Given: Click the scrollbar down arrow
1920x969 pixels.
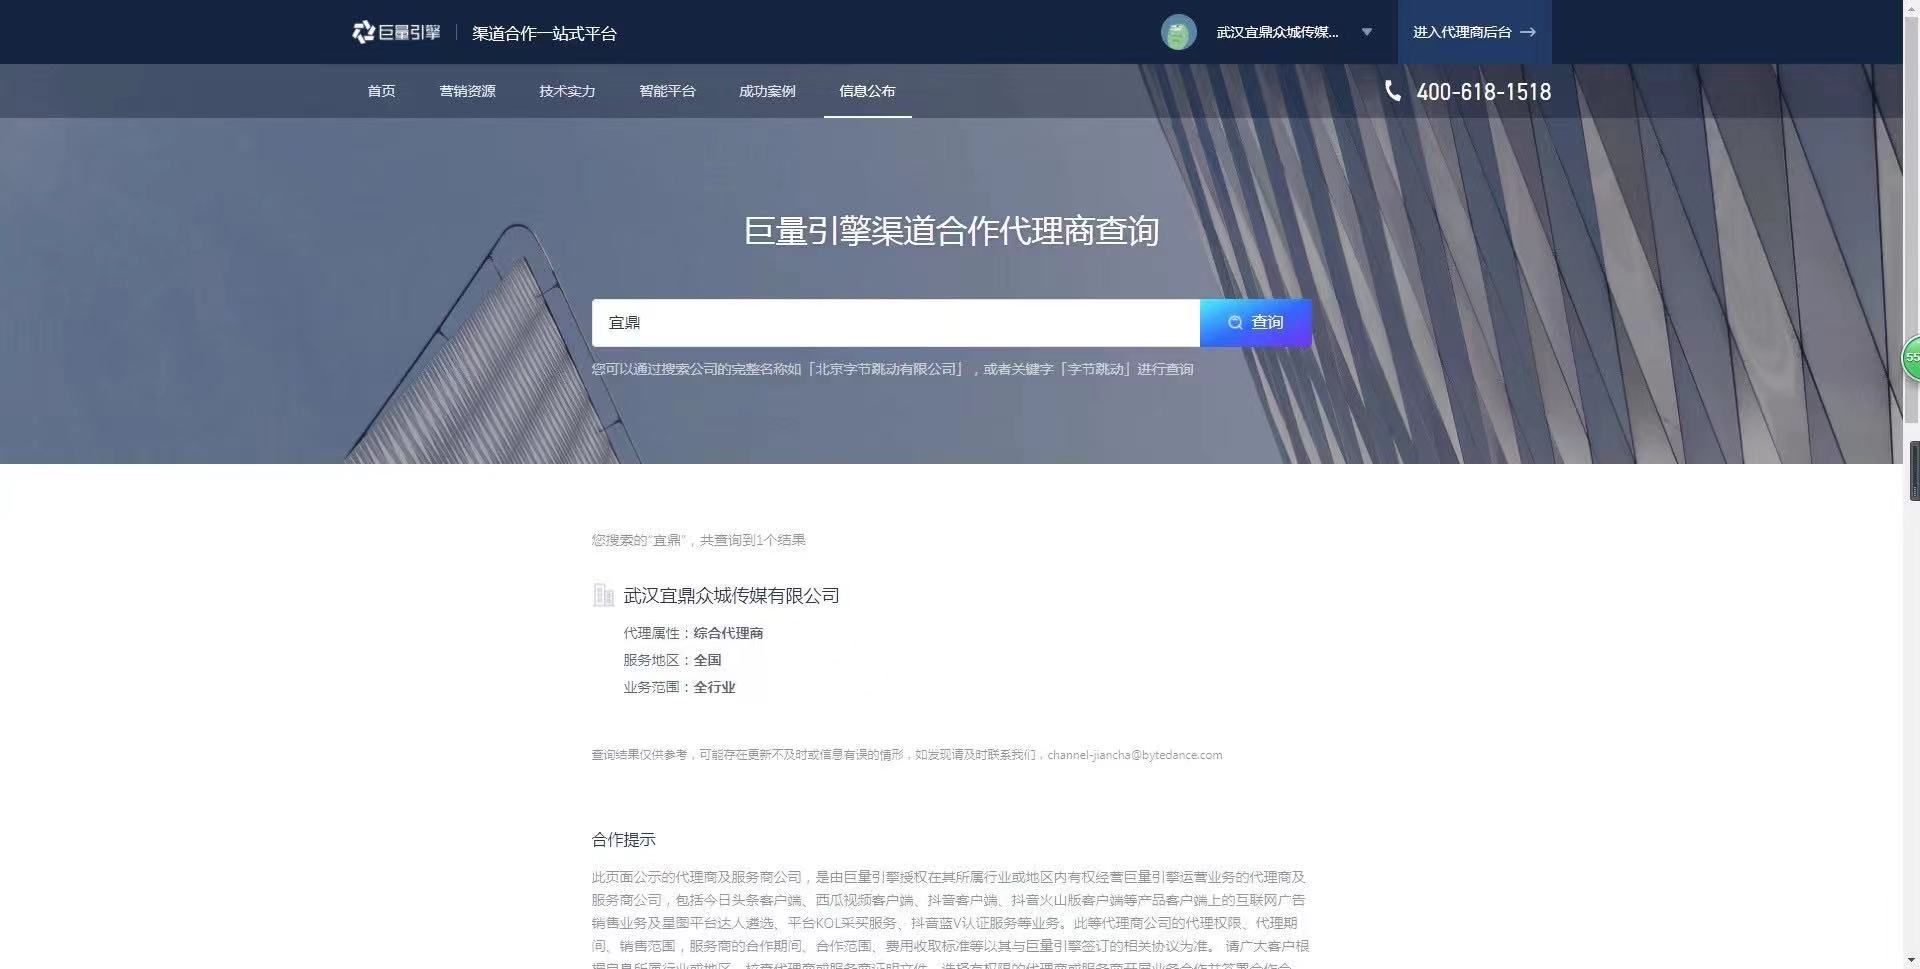Looking at the screenshot, I should click(1911, 960).
